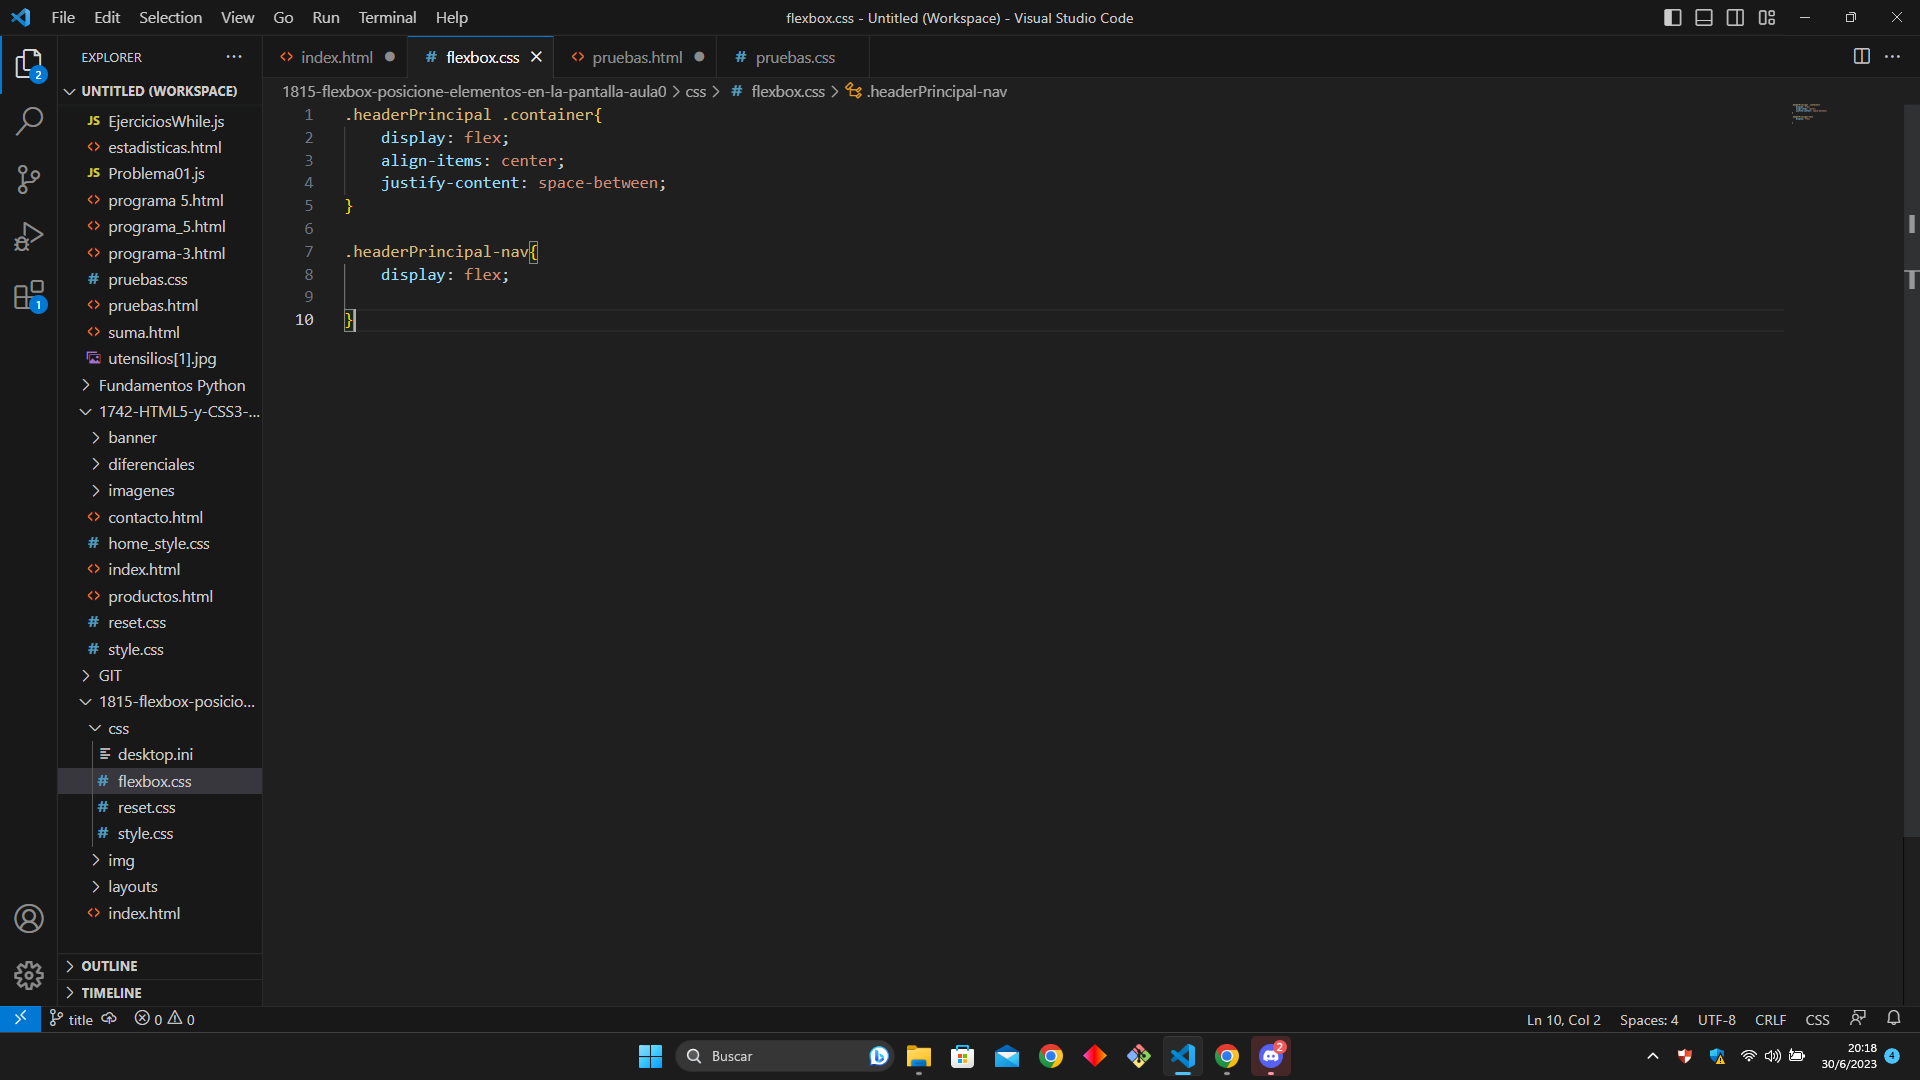Switch to the pruebas.html tab
The width and height of the screenshot is (1920, 1080).
click(x=637, y=57)
